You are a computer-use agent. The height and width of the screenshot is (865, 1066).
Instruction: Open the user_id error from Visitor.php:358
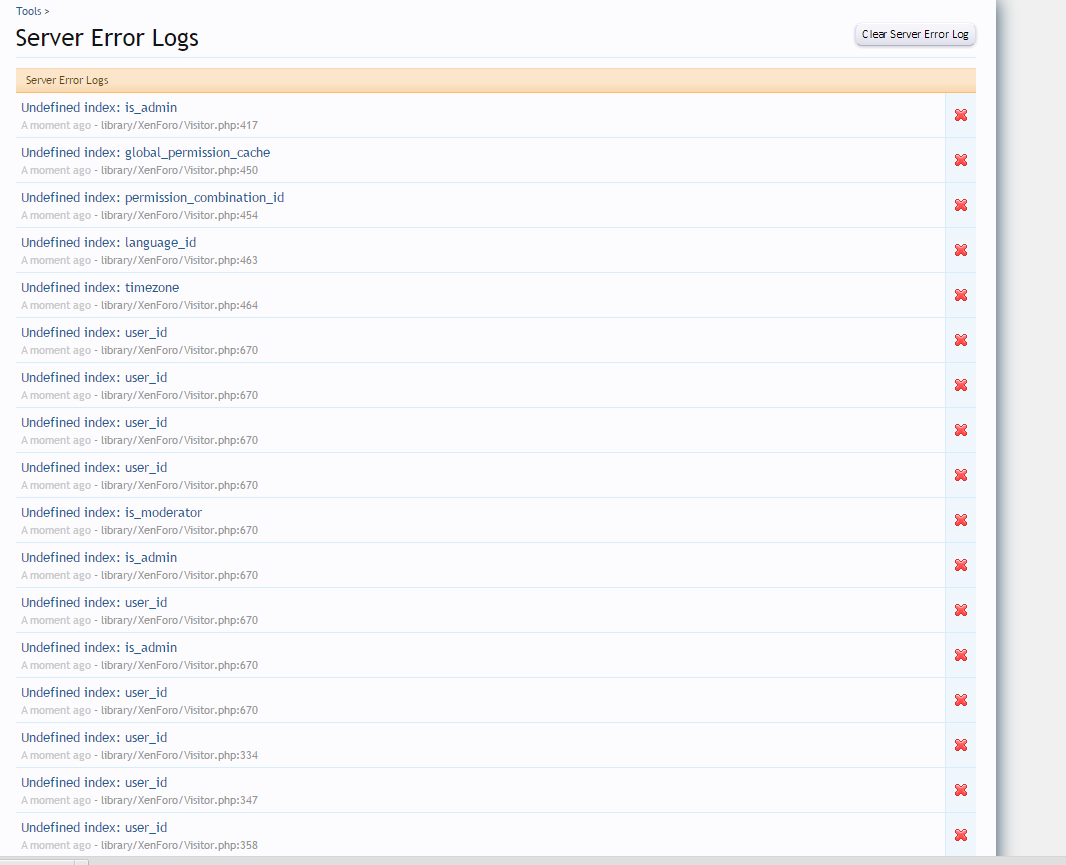(x=94, y=828)
